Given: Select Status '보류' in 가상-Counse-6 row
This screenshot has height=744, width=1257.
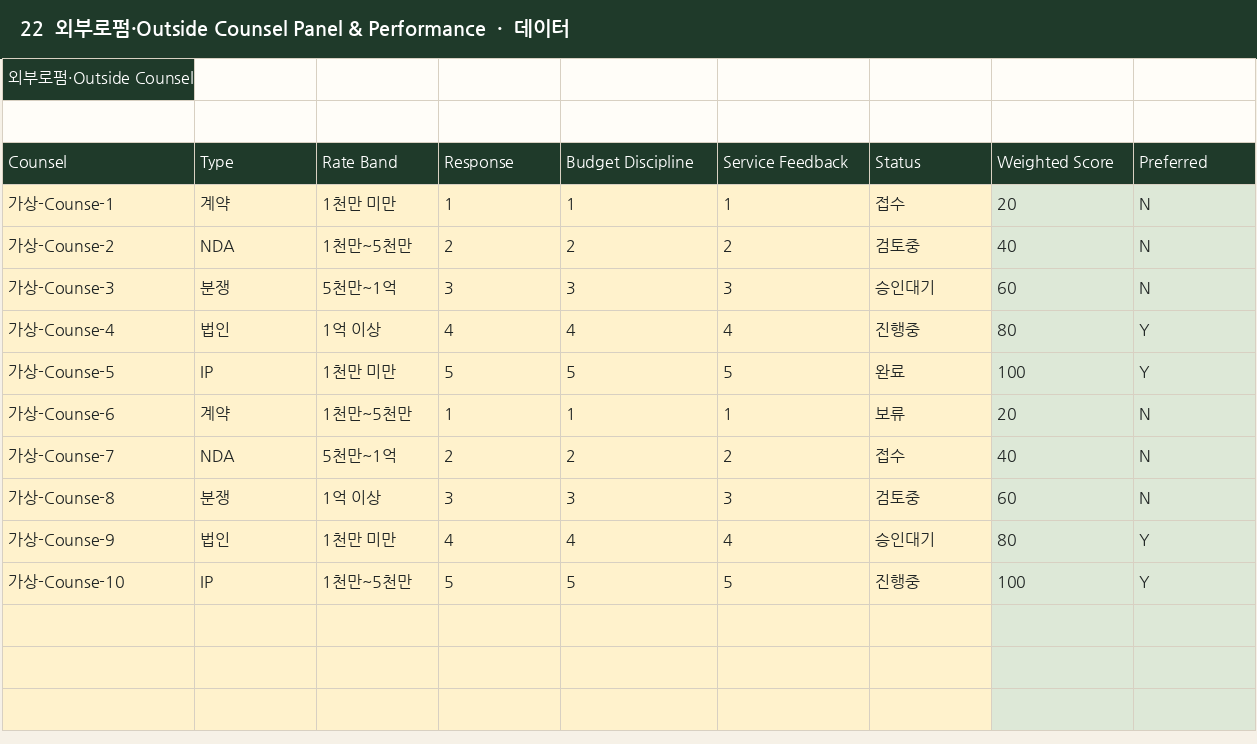Looking at the screenshot, I should [930, 415].
